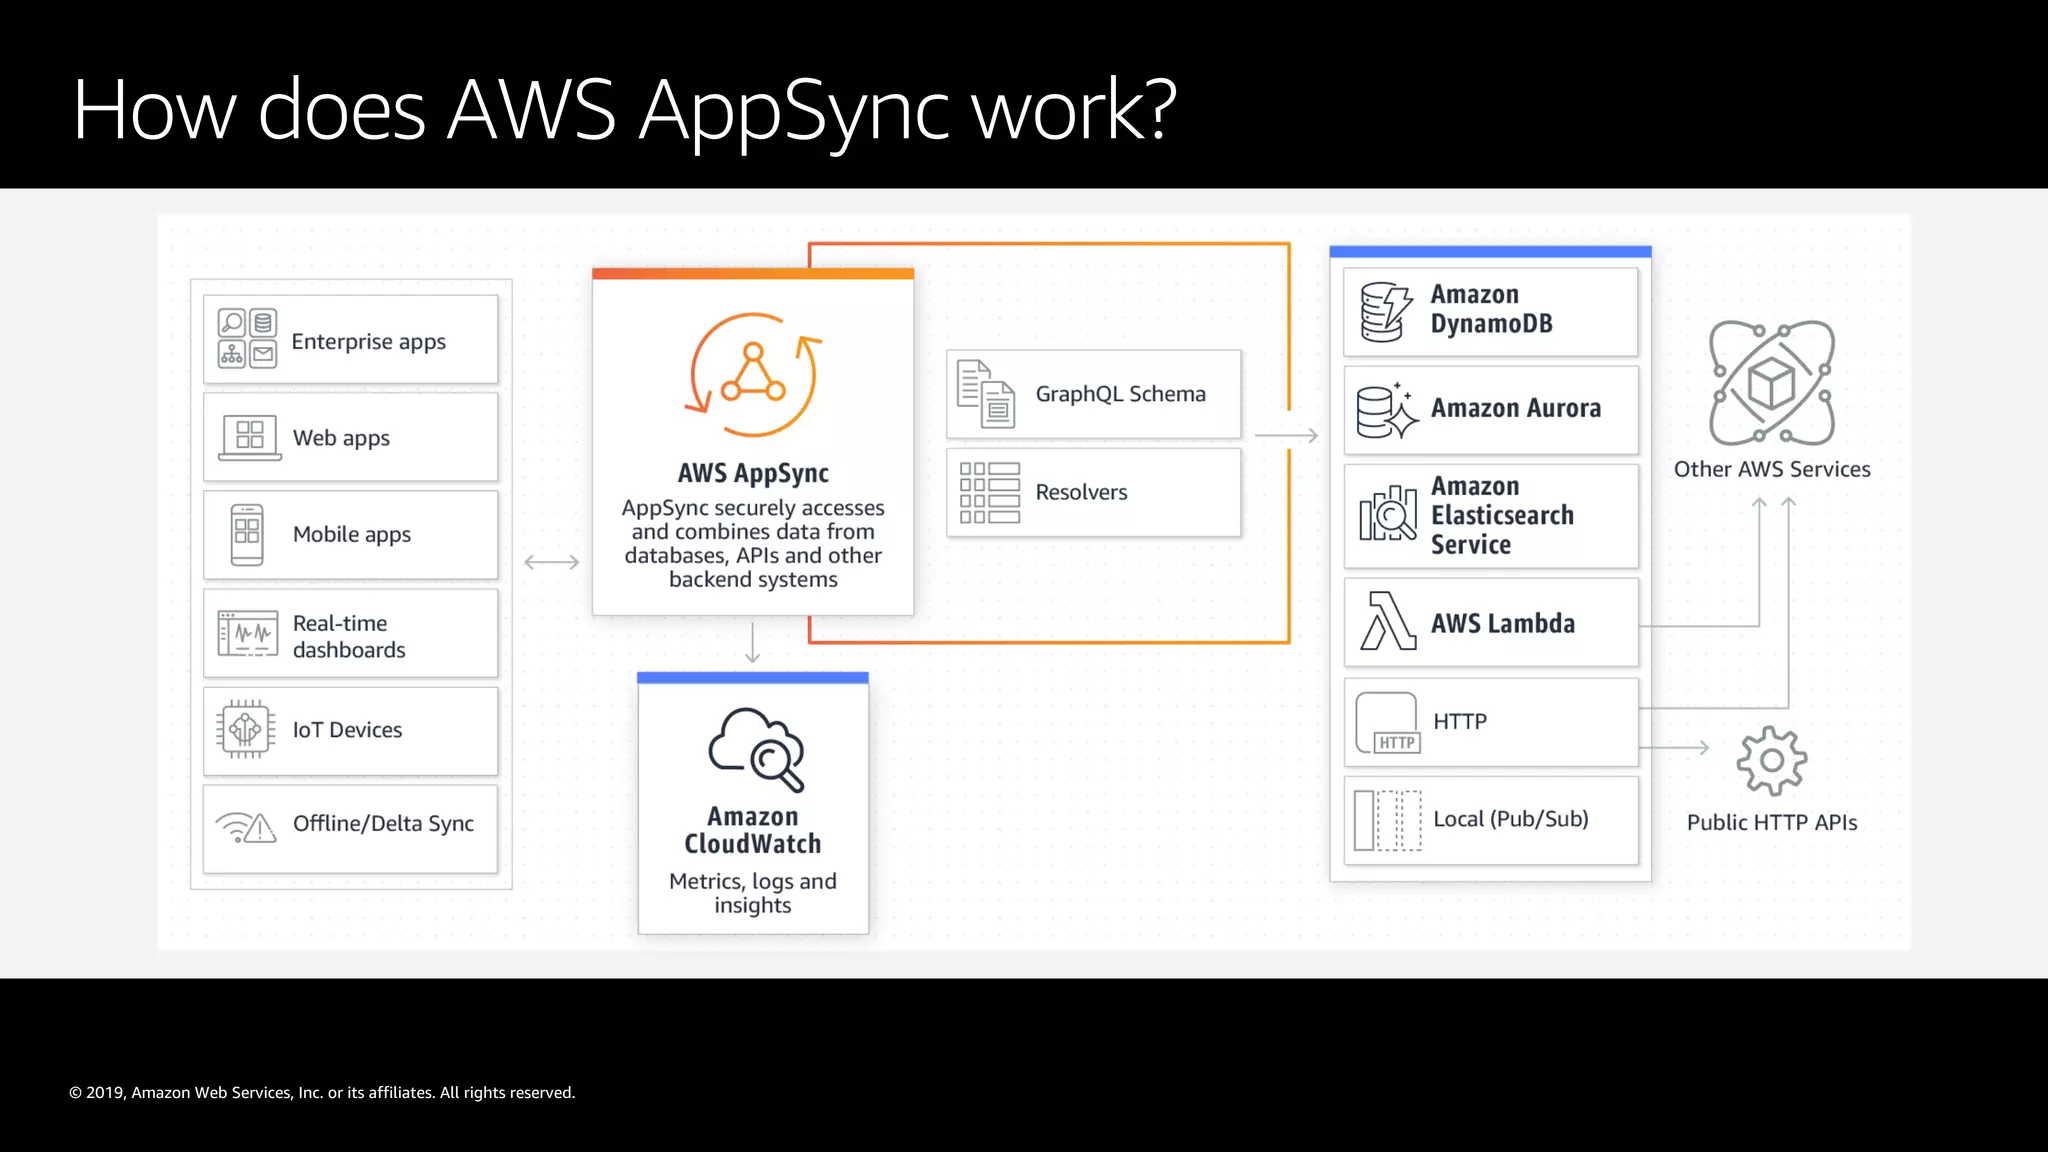Click the arrow pointing to data sources
Image resolution: width=2048 pixels, height=1152 pixels.
pos(1287,435)
